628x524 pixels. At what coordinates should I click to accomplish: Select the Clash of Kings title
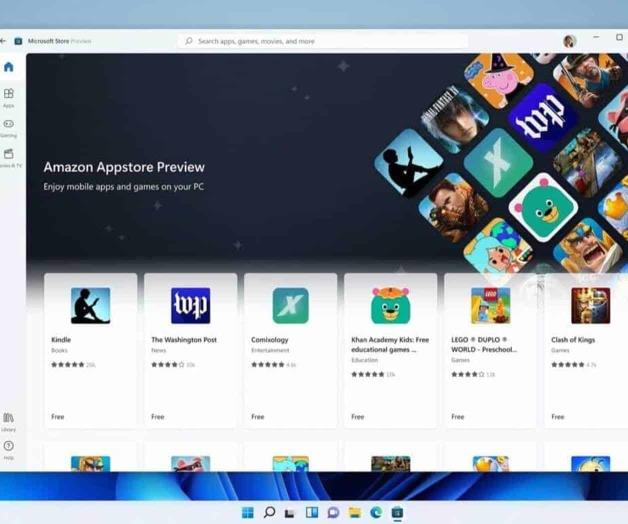[x=573, y=340]
